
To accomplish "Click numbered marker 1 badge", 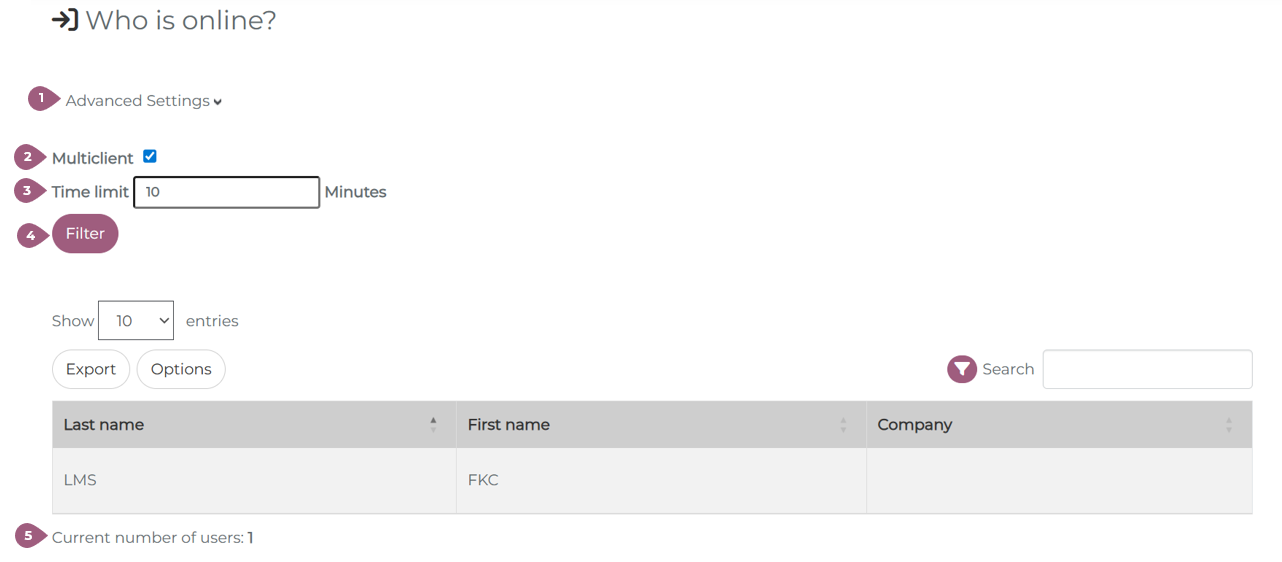I will (41, 98).
